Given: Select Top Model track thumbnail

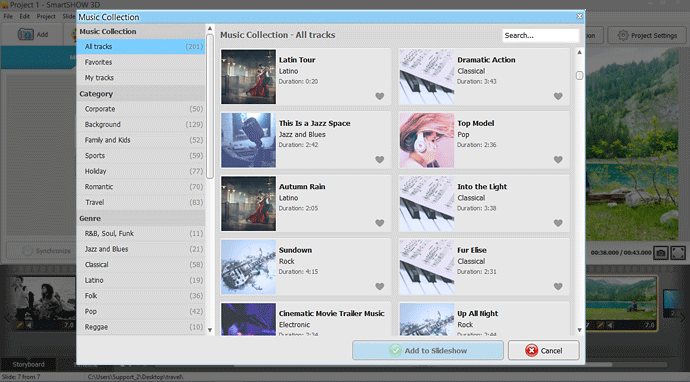Looking at the screenshot, I should [426, 140].
